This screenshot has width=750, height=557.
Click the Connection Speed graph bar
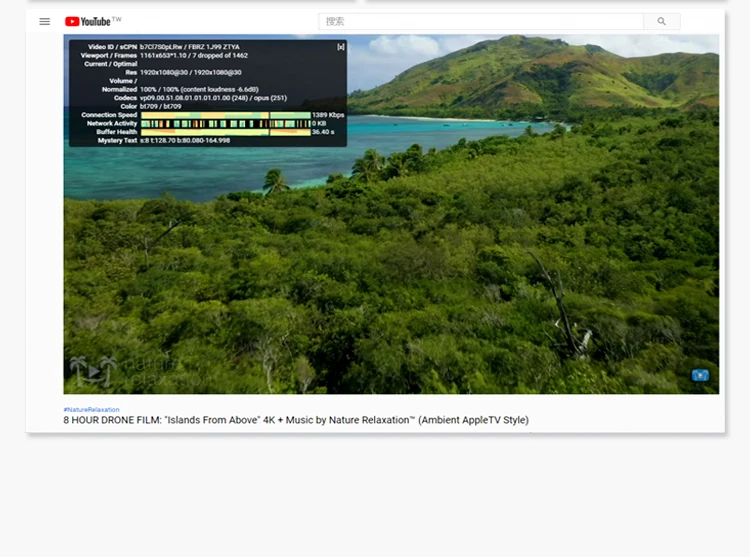[225, 115]
